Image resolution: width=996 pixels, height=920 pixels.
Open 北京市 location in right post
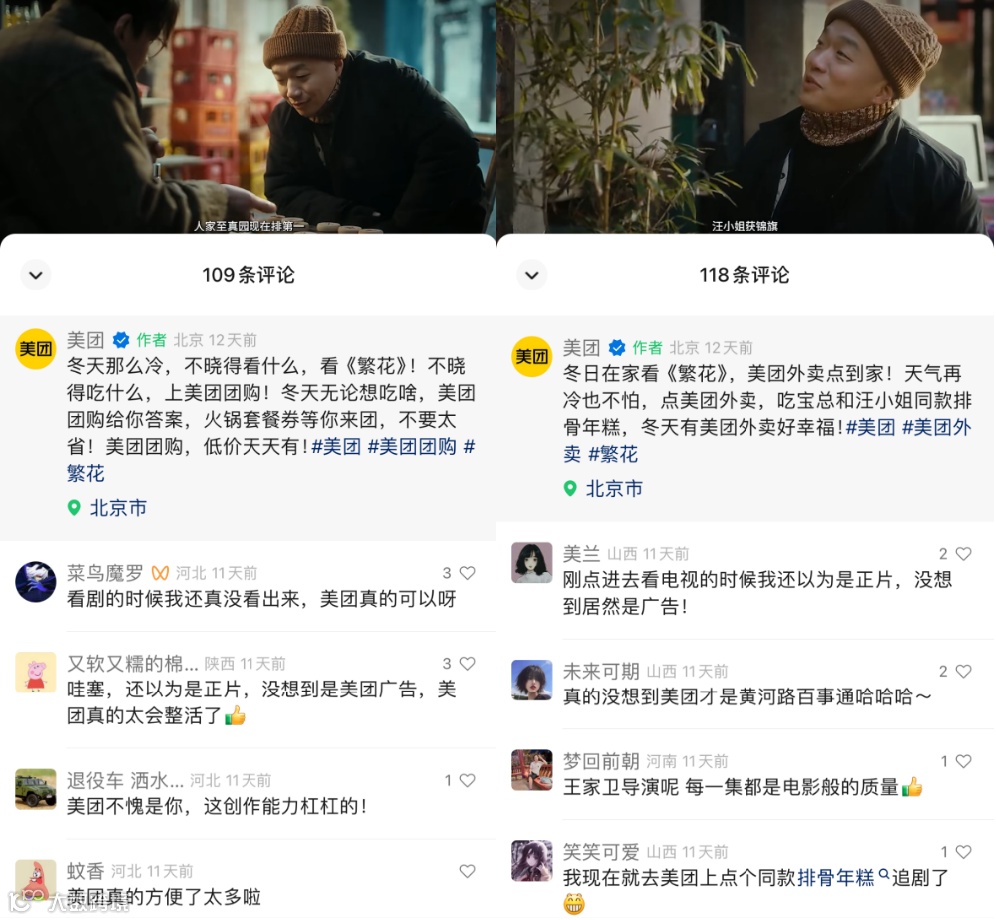(x=603, y=489)
